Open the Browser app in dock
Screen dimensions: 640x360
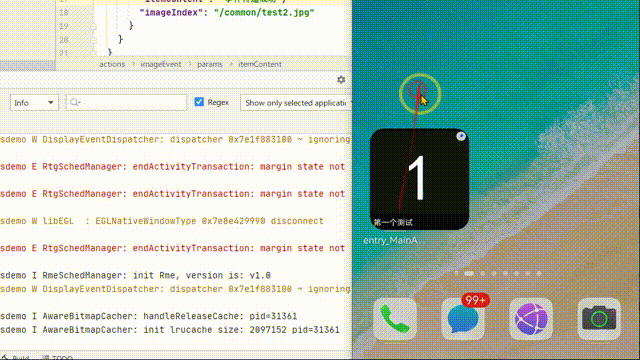[x=531, y=319]
